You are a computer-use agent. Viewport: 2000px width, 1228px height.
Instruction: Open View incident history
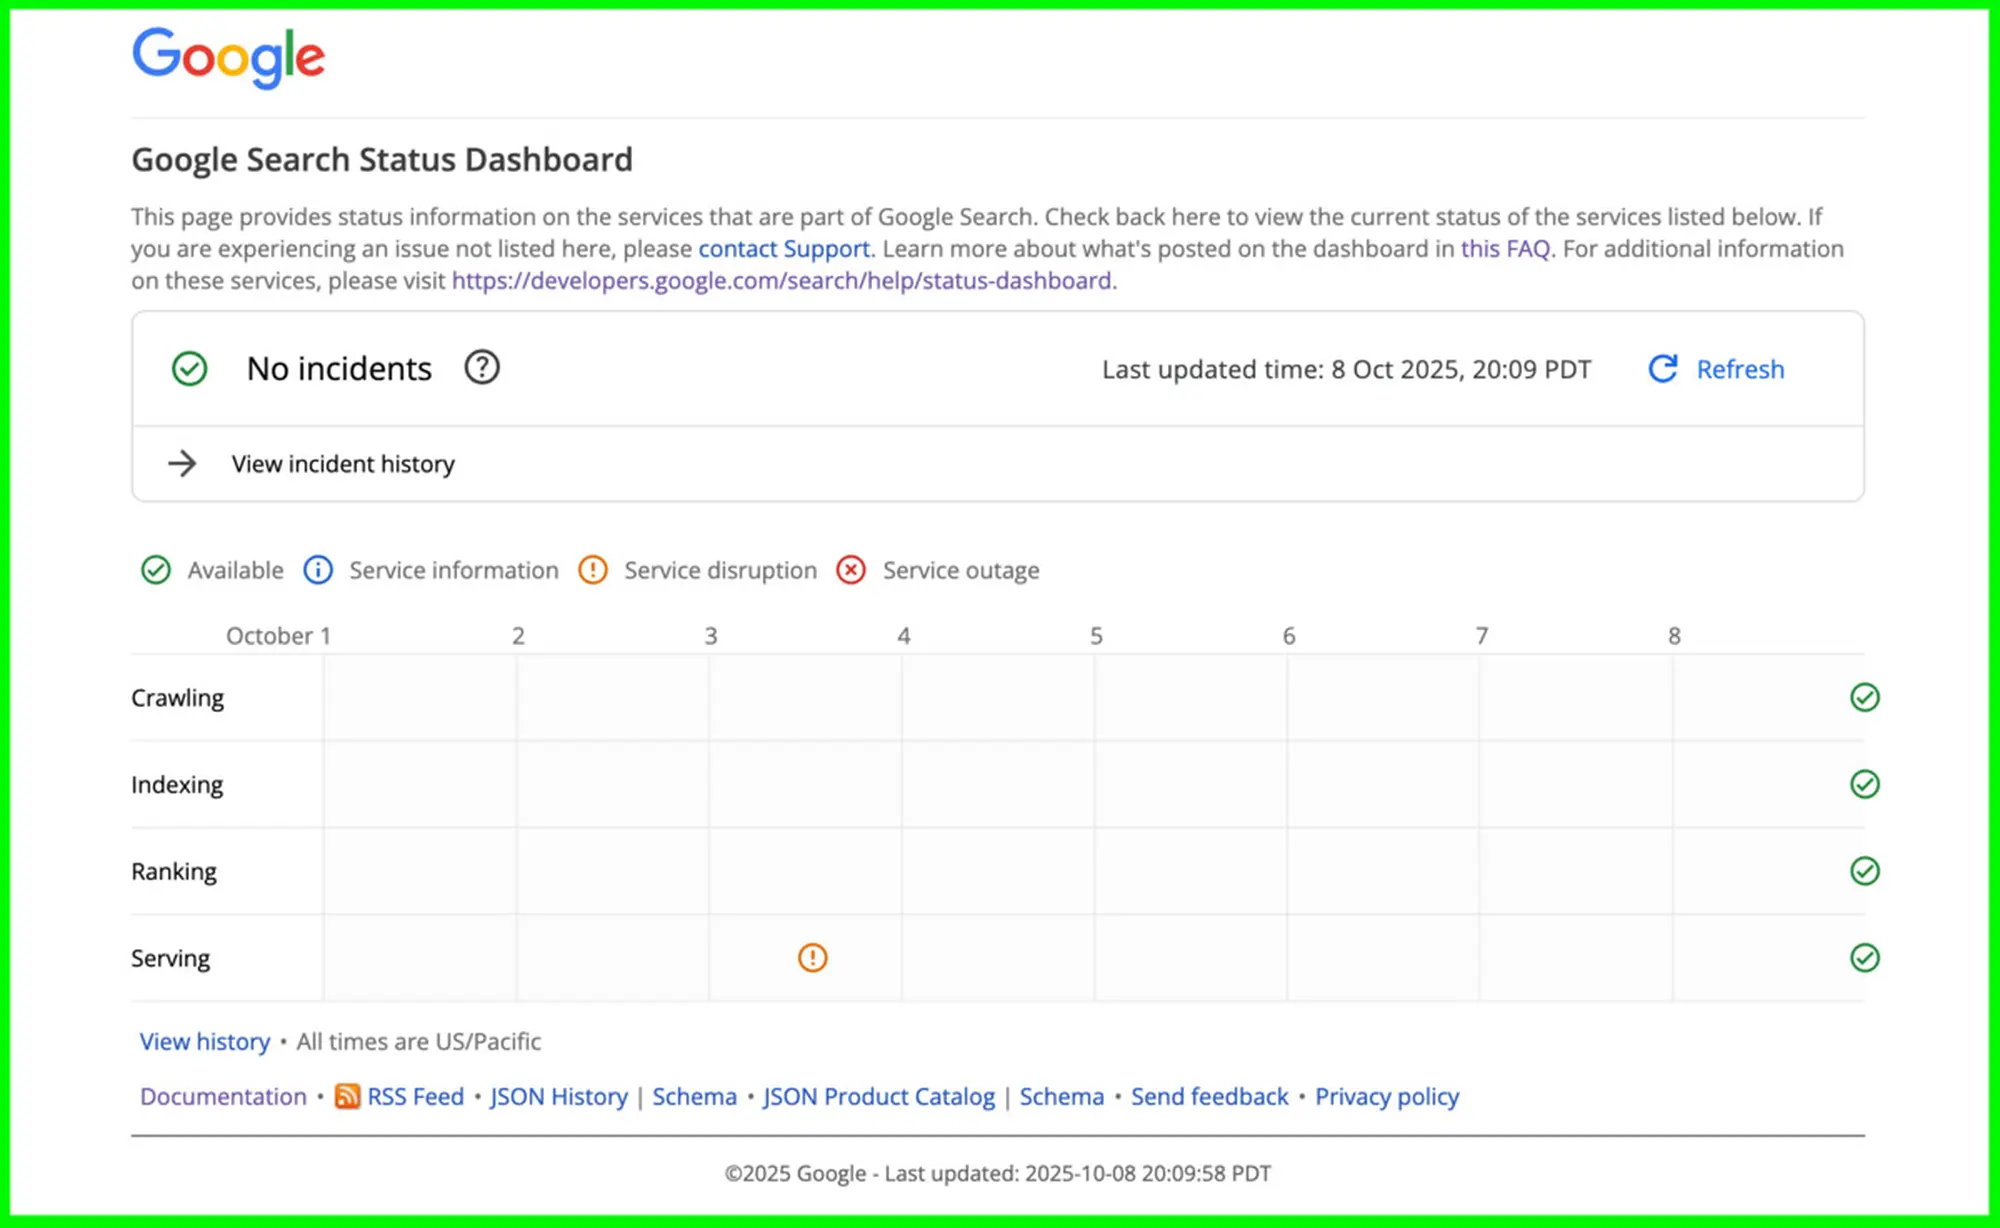(343, 464)
